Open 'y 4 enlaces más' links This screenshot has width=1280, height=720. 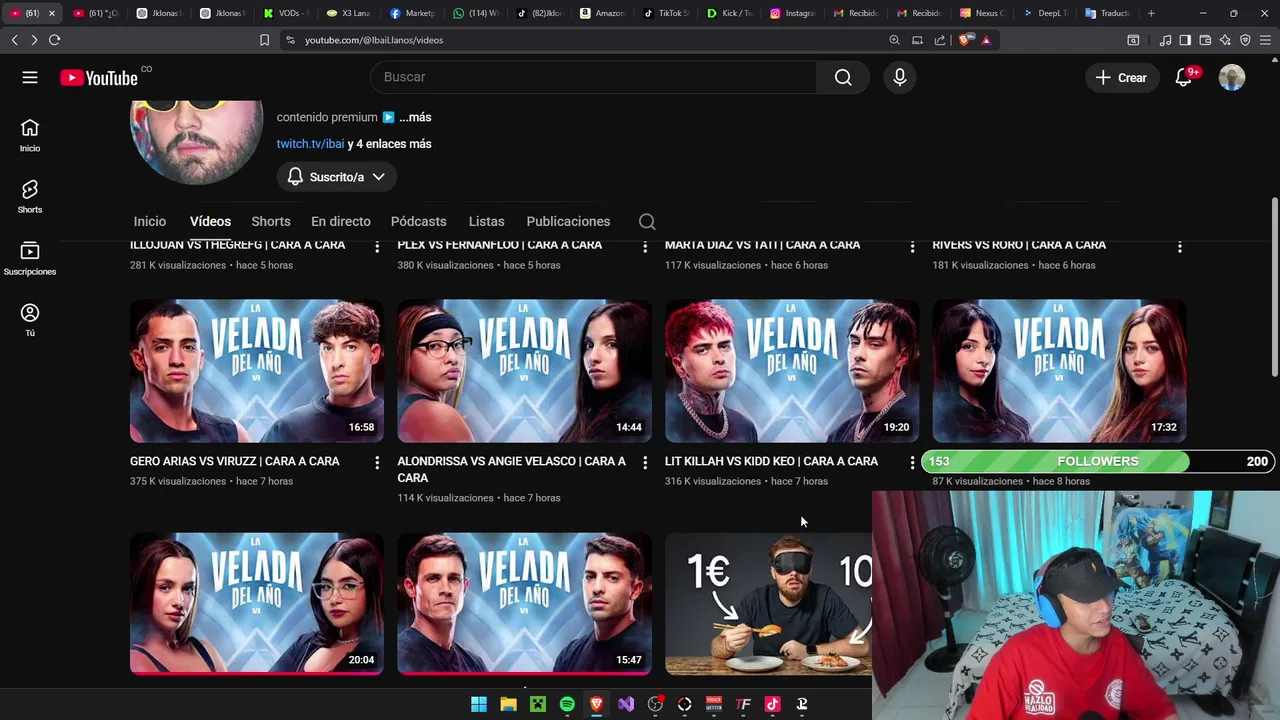click(x=390, y=144)
